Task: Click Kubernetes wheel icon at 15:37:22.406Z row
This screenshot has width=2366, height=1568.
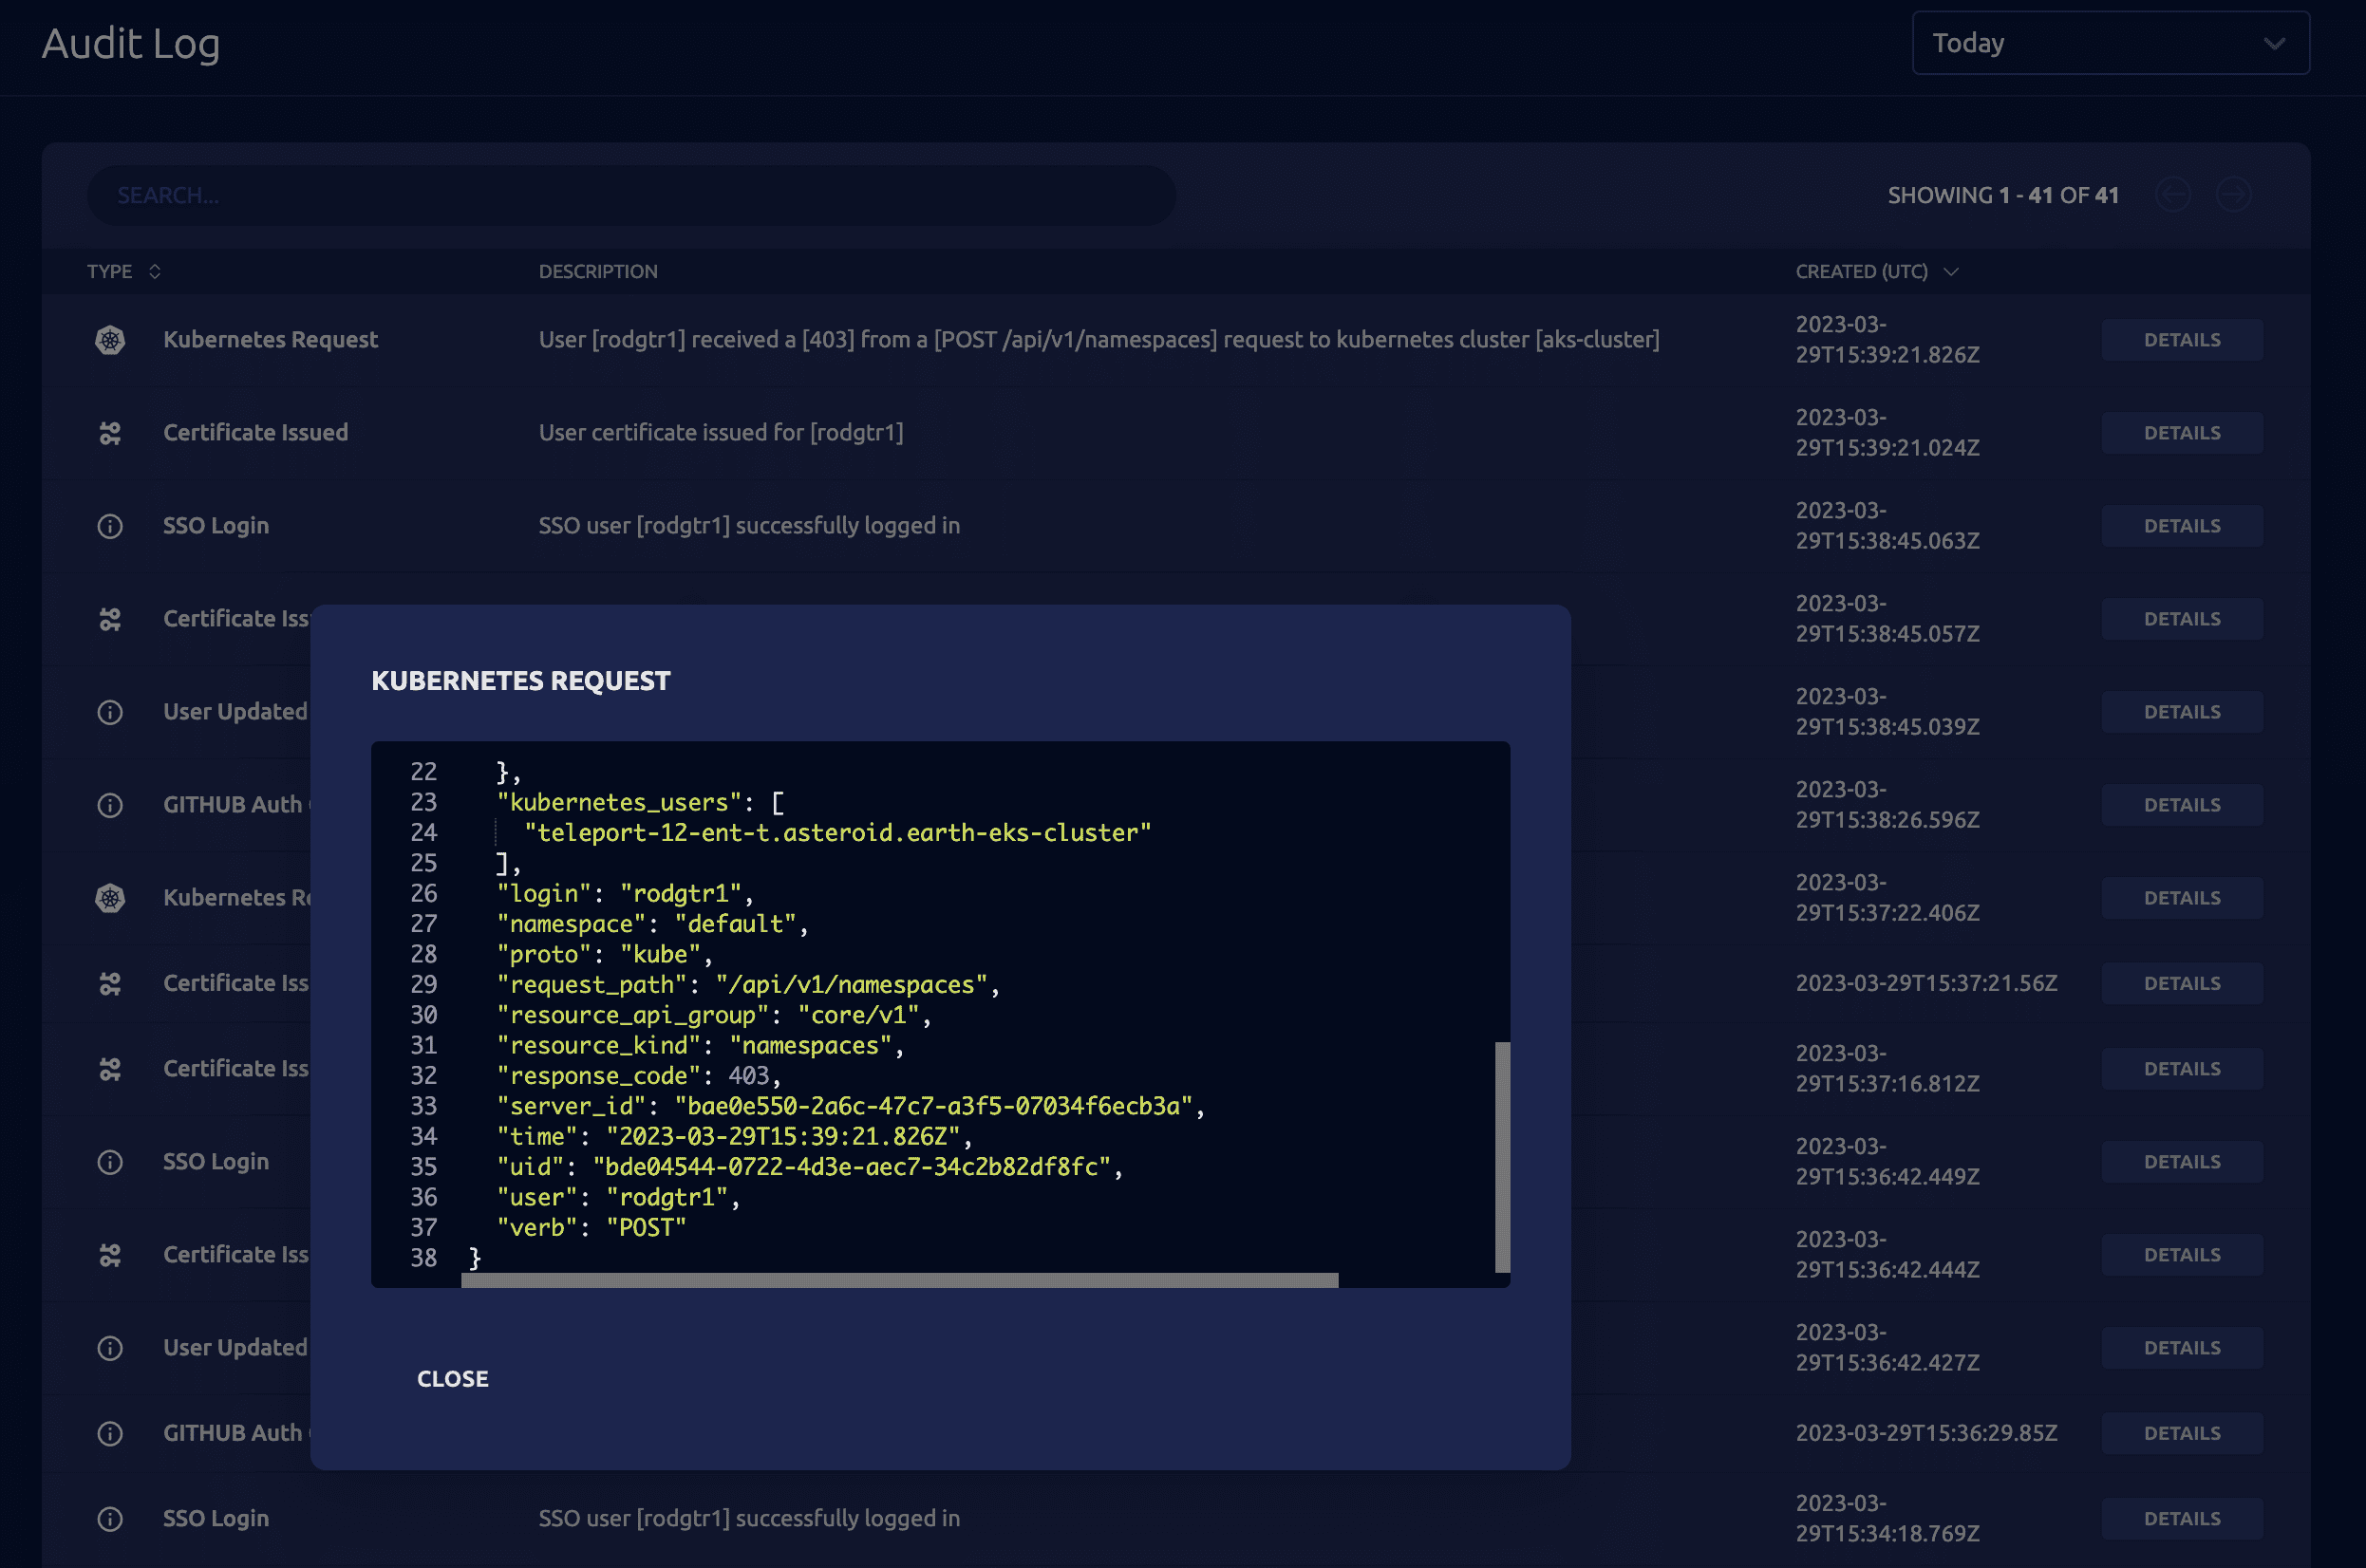Action: [x=110, y=898]
